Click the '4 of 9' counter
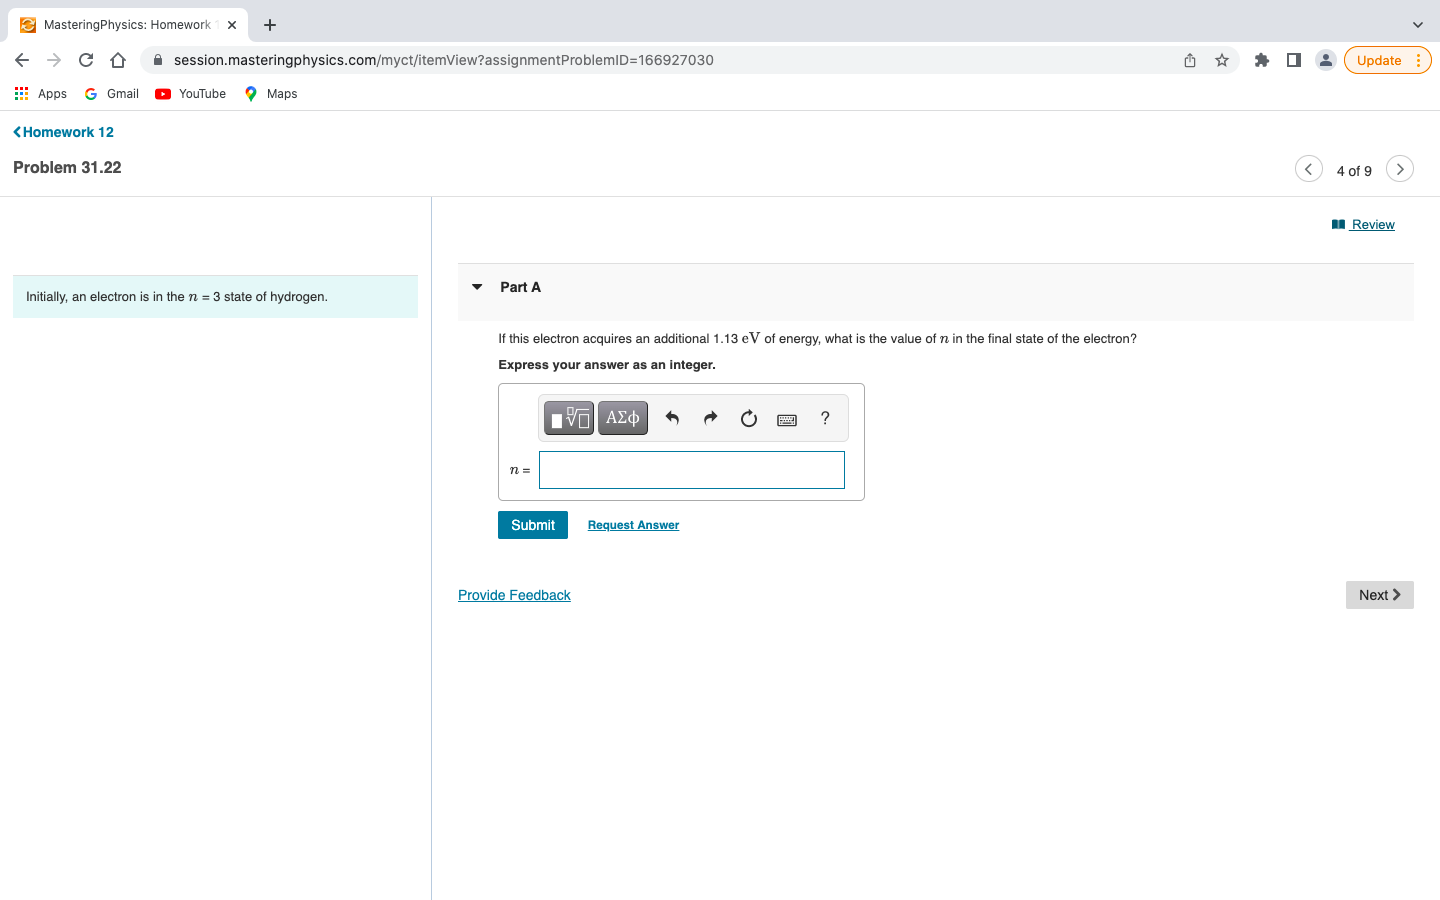 [1354, 171]
